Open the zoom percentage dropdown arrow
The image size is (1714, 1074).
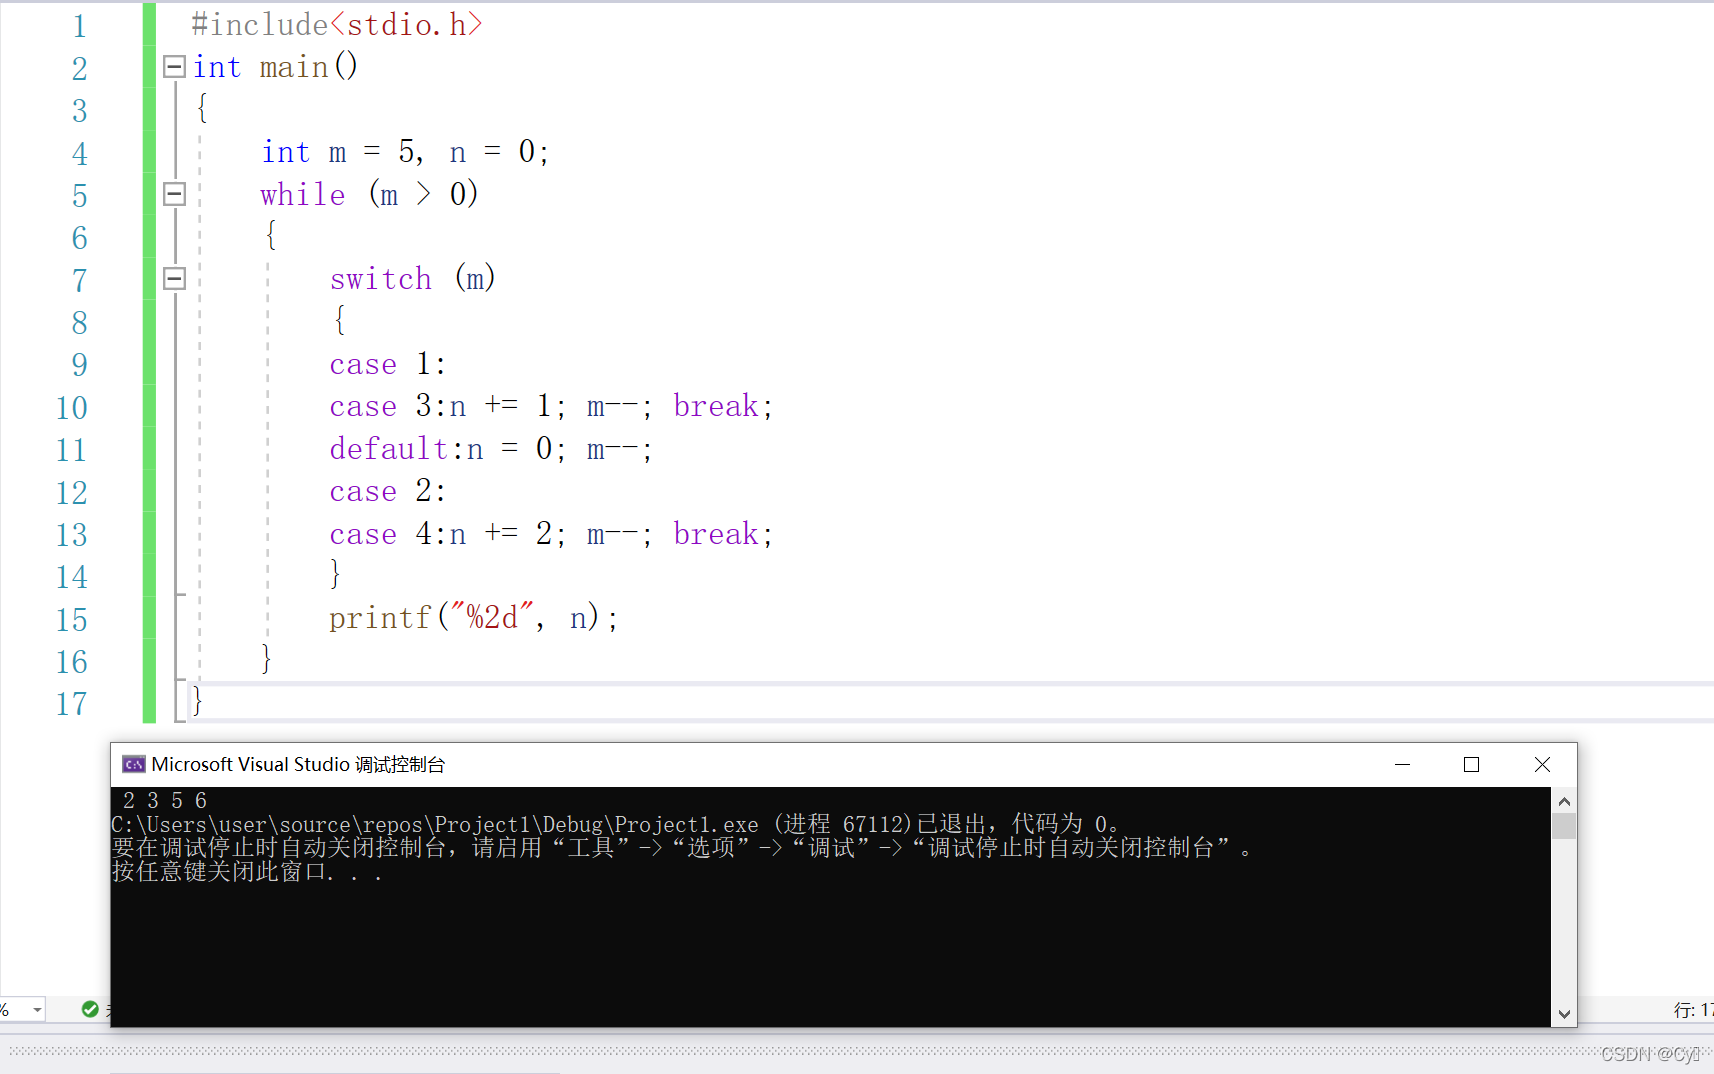pyautogui.click(x=37, y=1009)
